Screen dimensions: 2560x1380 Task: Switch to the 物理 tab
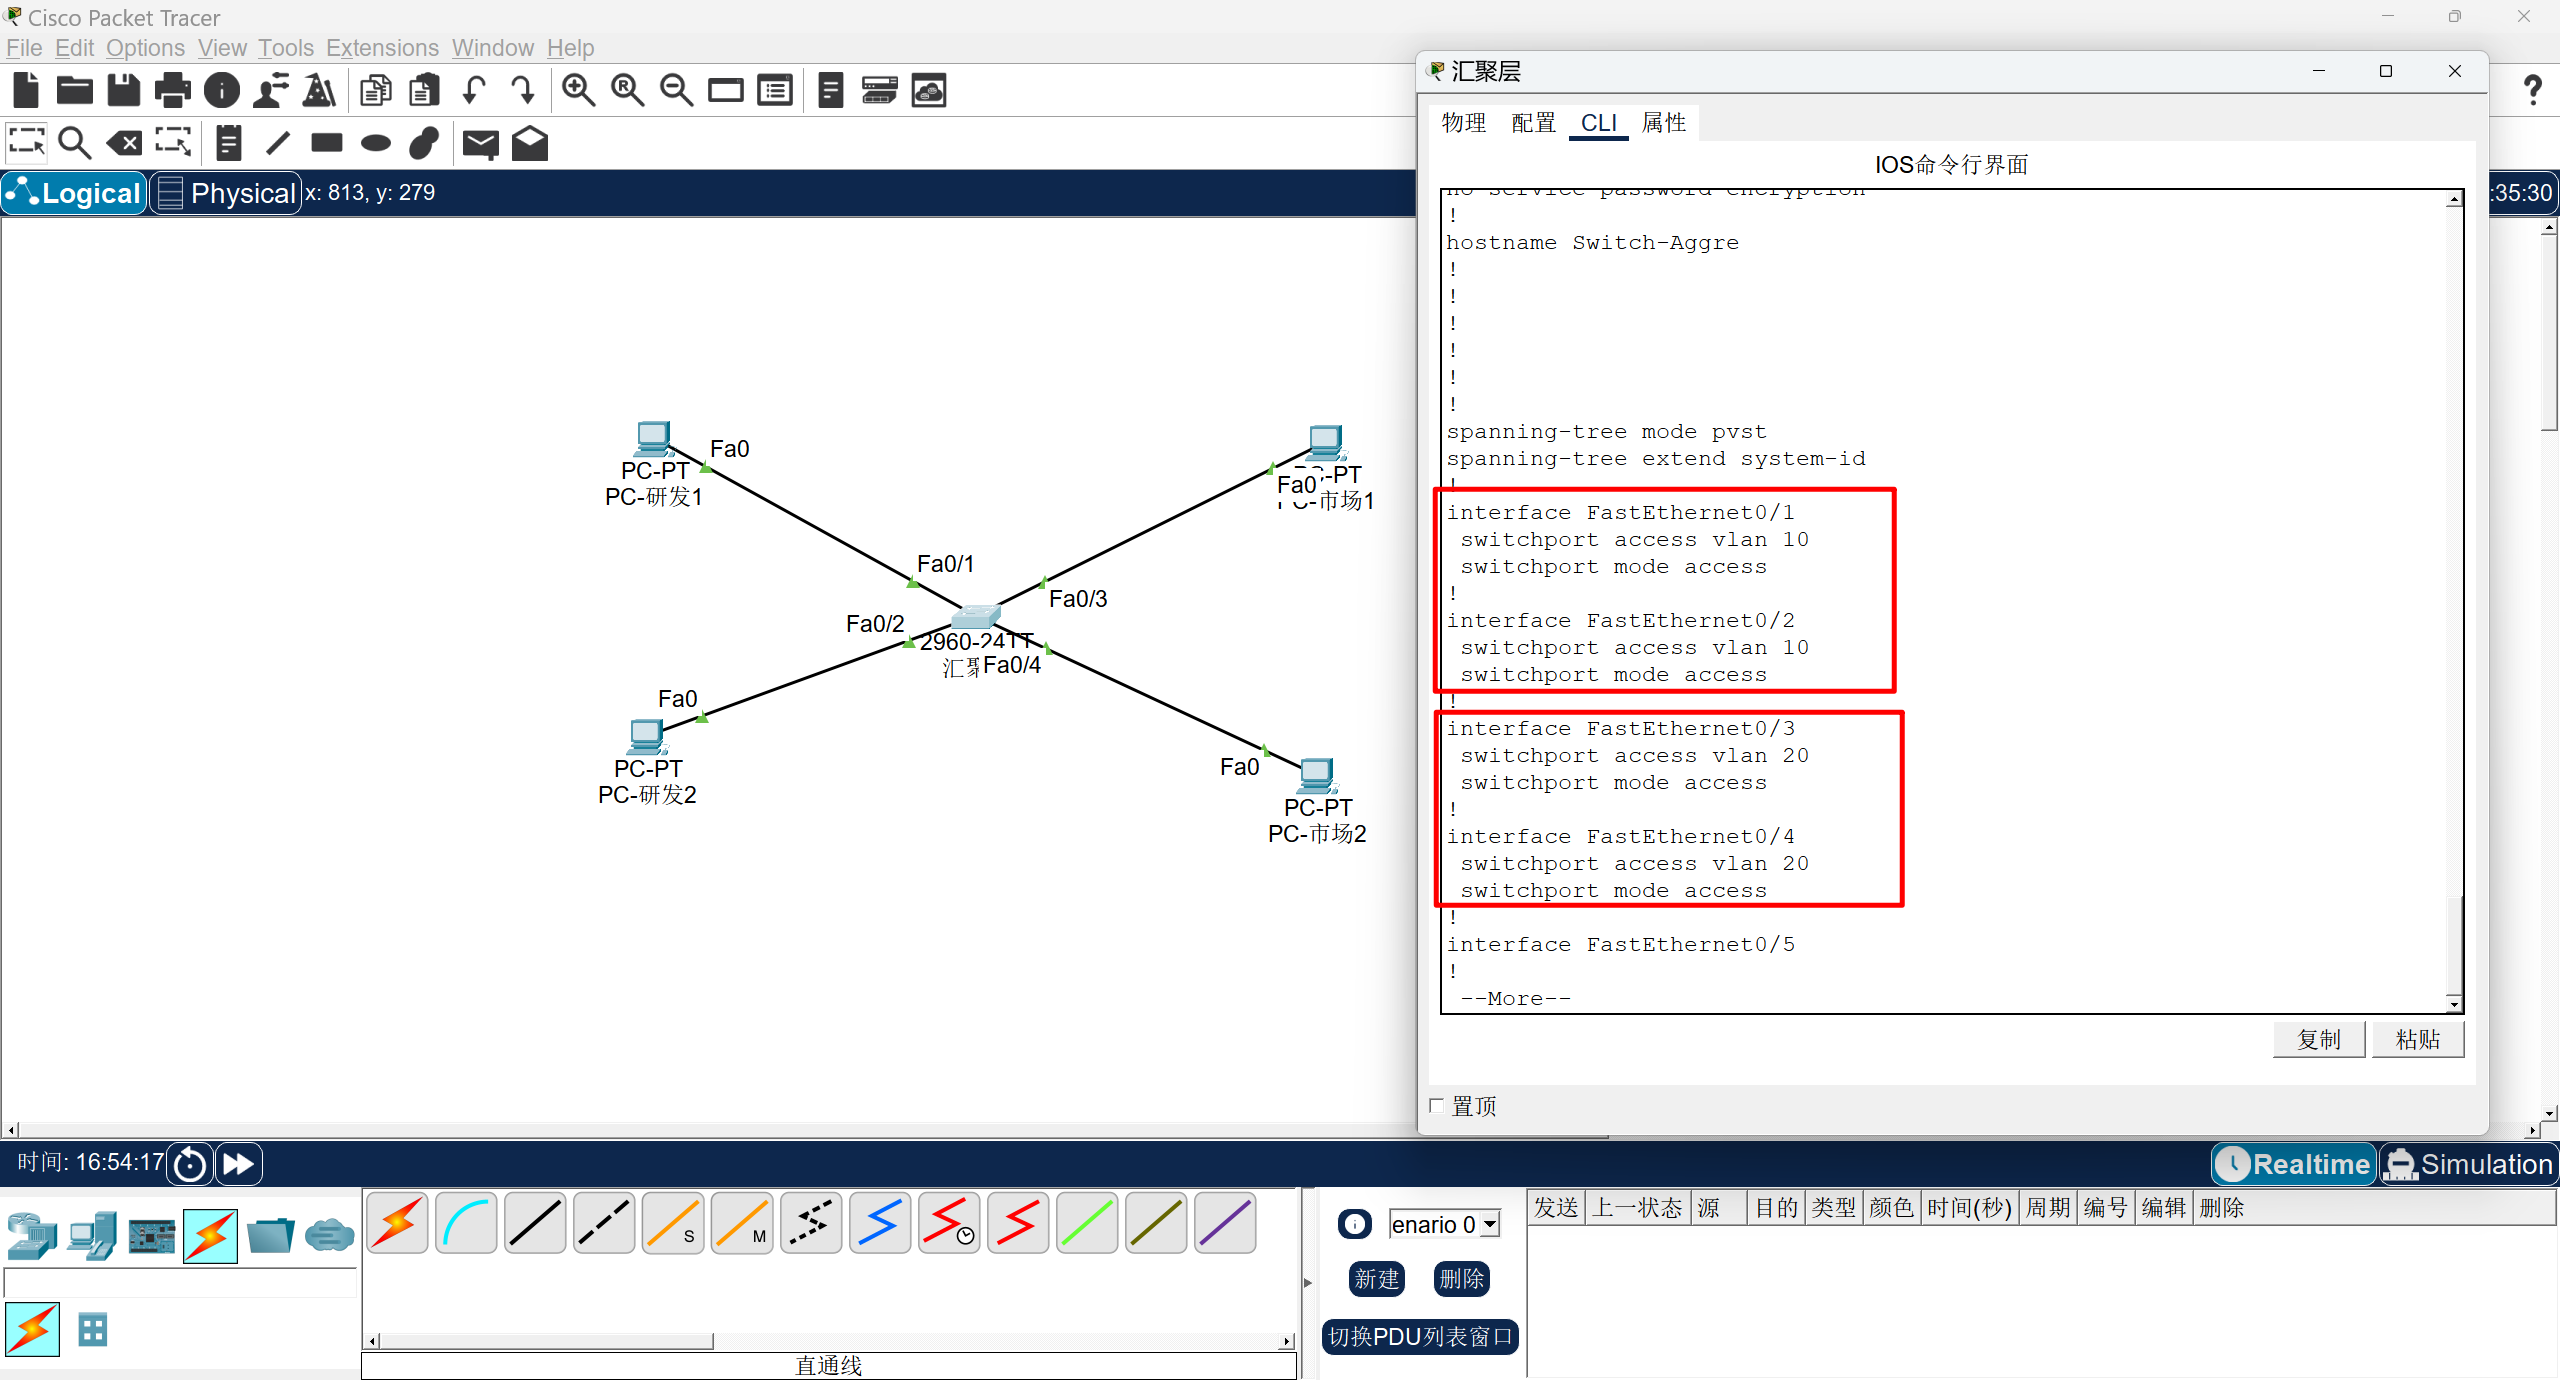1464,123
